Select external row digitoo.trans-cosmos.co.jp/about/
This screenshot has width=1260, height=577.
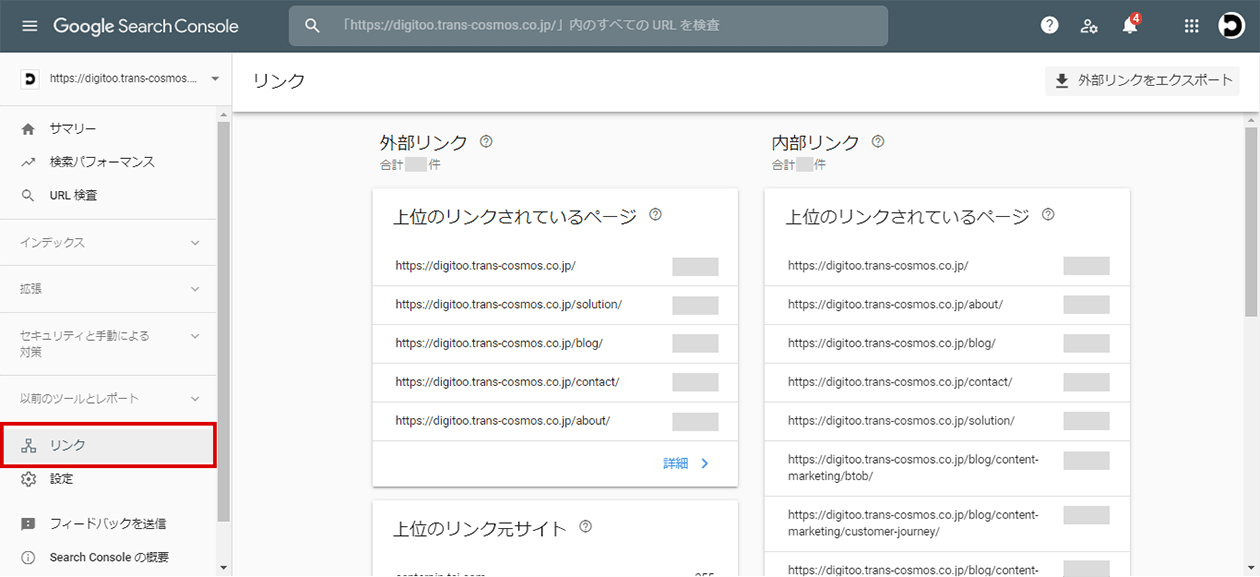pyautogui.click(x=555, y=421)
